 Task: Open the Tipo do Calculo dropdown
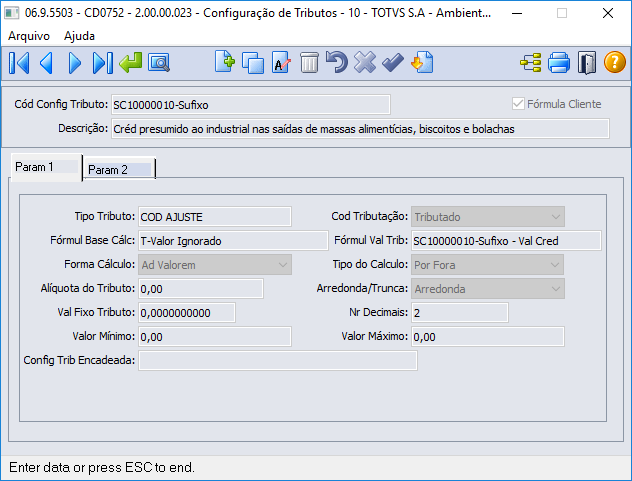487,265
